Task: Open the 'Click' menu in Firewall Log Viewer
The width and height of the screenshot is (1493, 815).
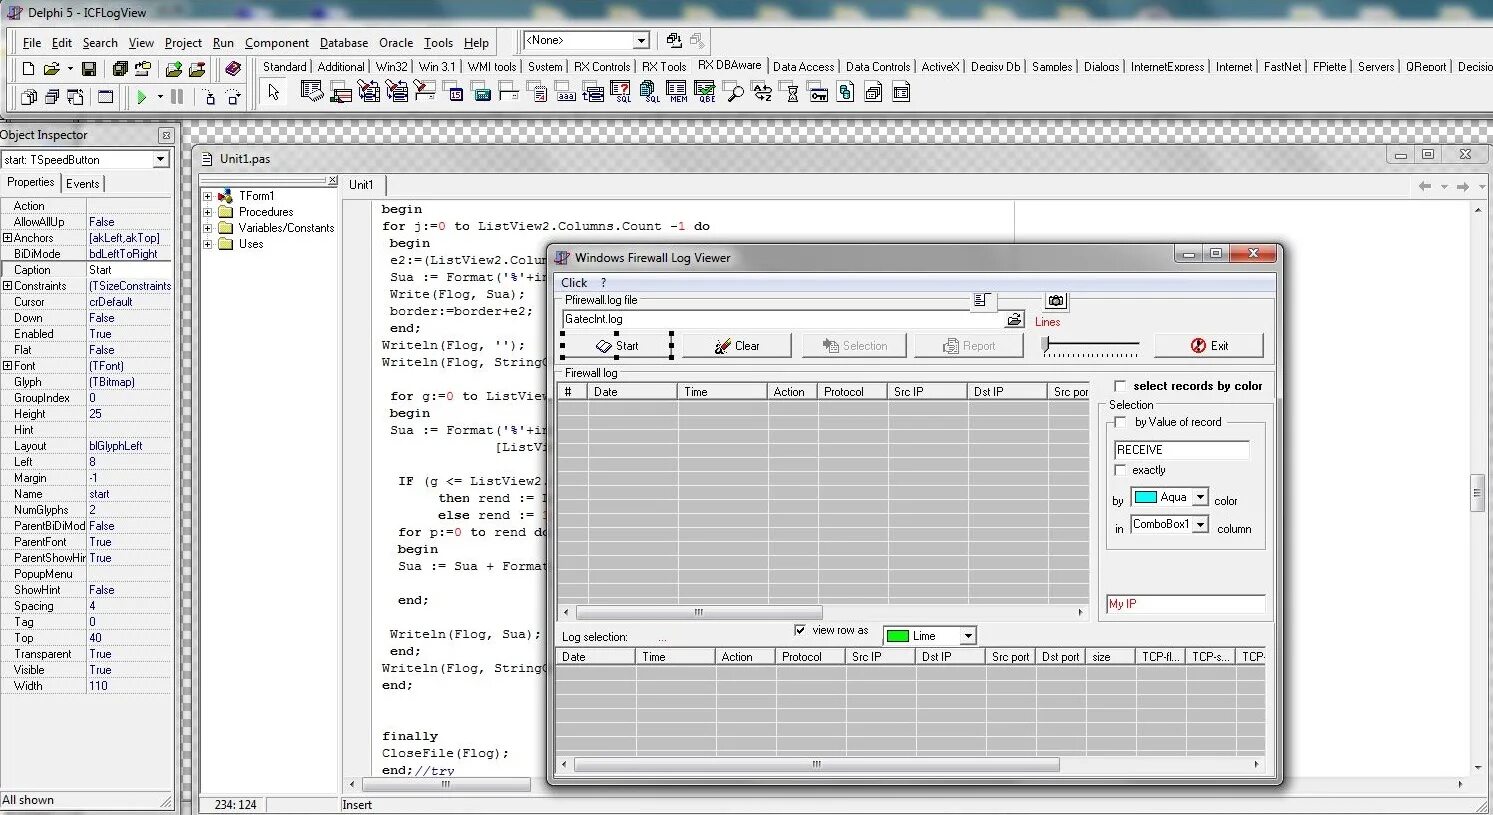Action: coord(574,283)
